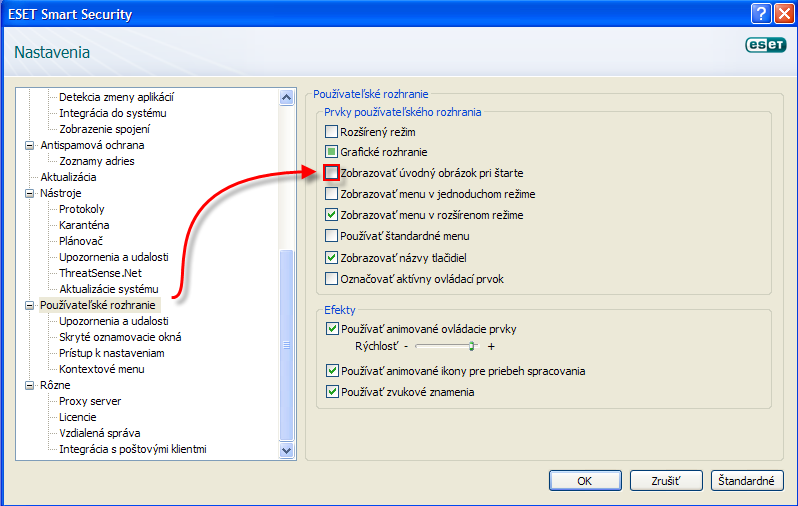This screenshot has height=506, width=798.
Task: Click the ESET logo
Action: click(x=765, y=45)
